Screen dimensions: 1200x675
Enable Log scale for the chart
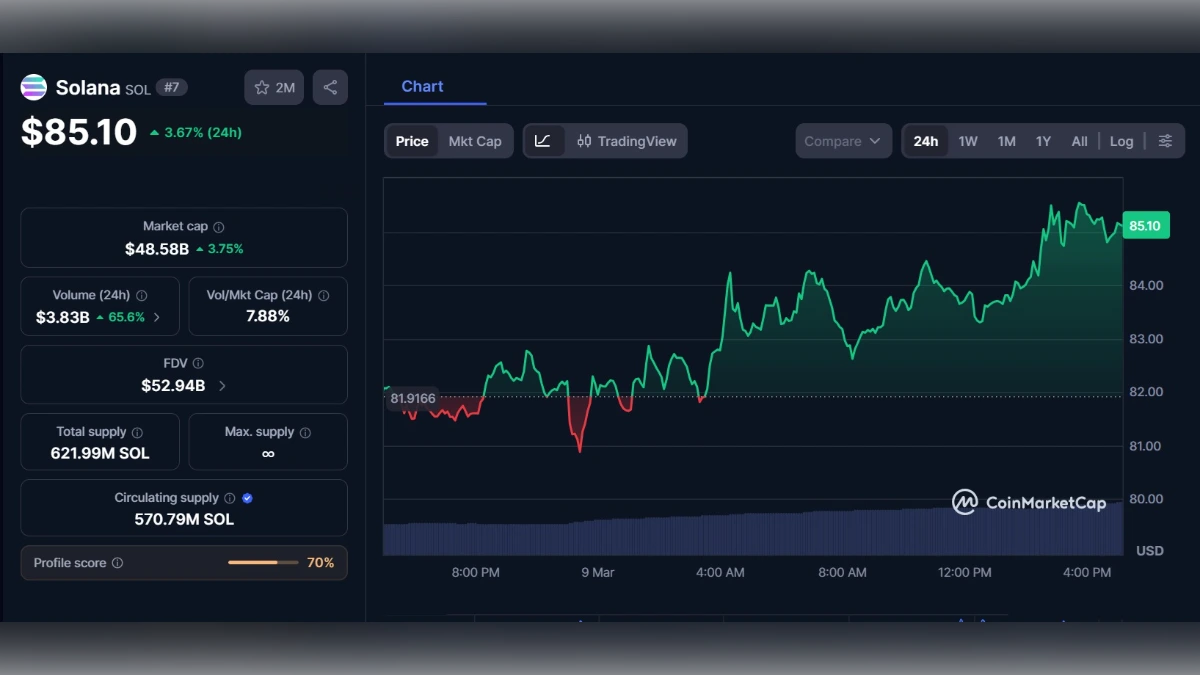tap(1121, 141)
